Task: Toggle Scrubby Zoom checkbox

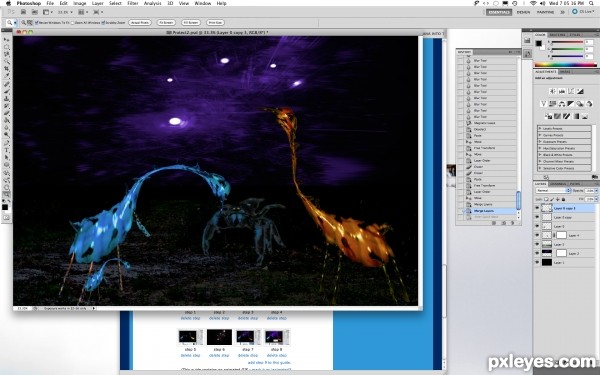Action: [103, 23]
